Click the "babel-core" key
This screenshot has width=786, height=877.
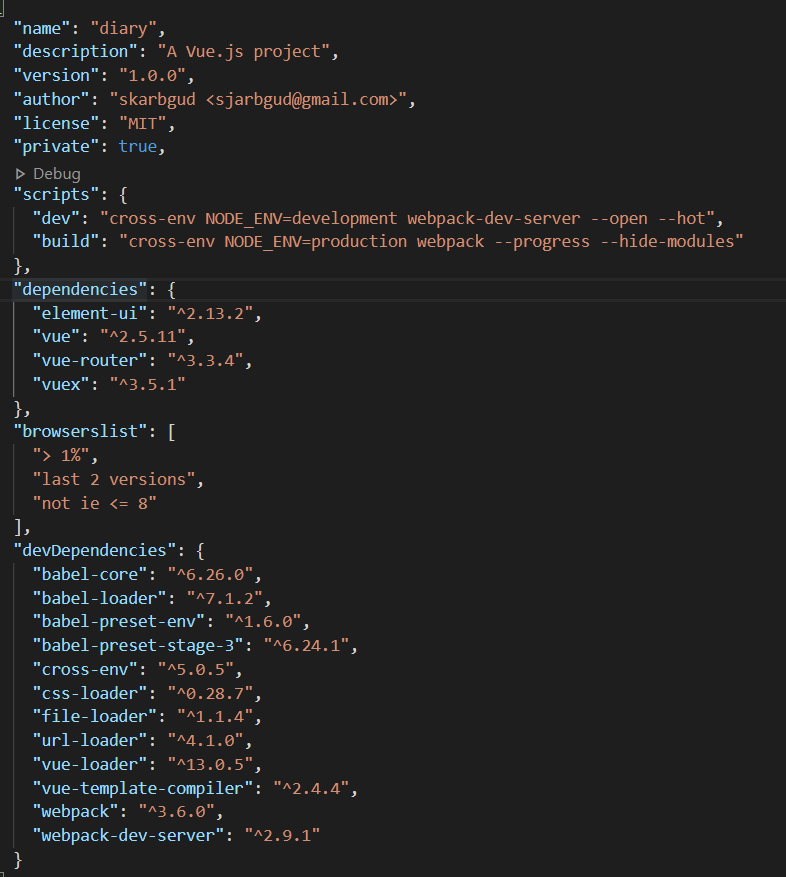click(90, 574)
